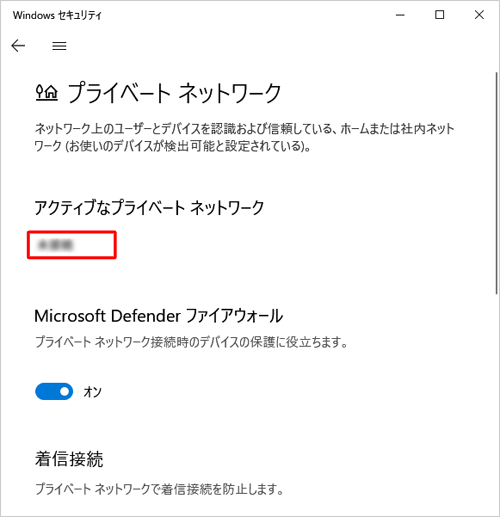The image size is (500, 517).
Task: Click the text about blocking incoming connections
Action: [x=159, y=489]
